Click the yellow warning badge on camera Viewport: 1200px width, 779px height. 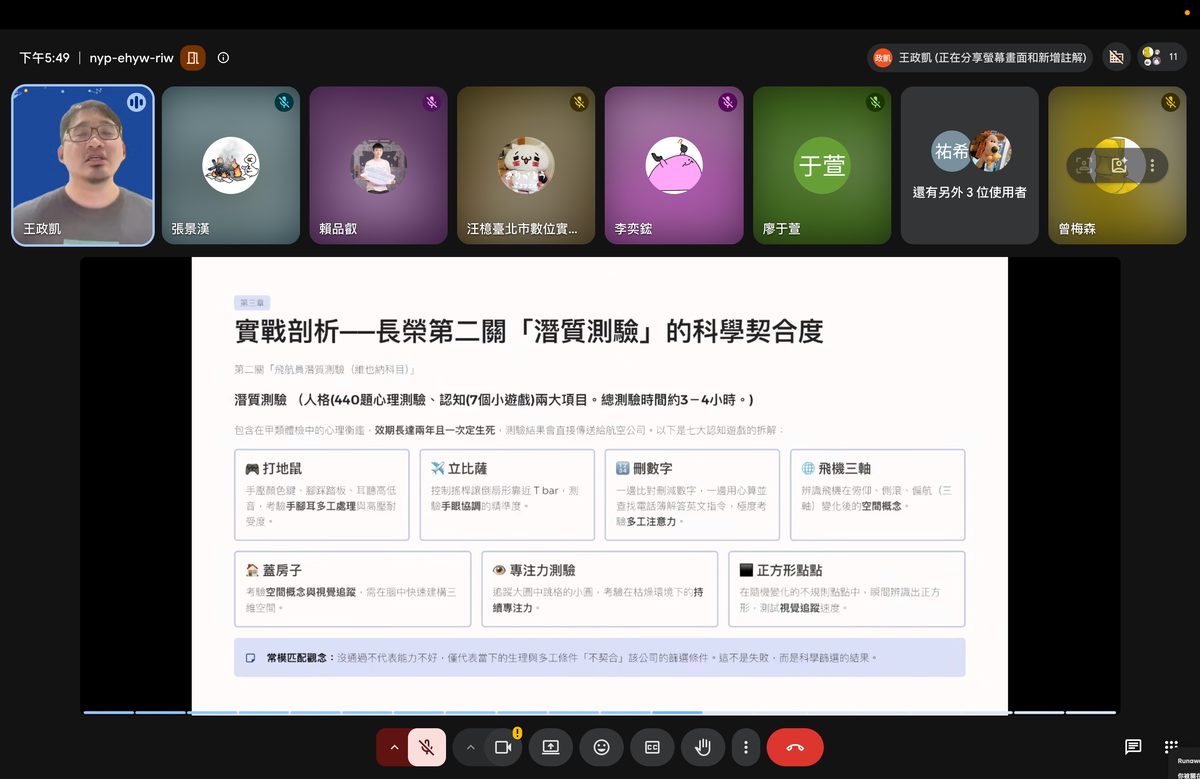pos(517,733)
